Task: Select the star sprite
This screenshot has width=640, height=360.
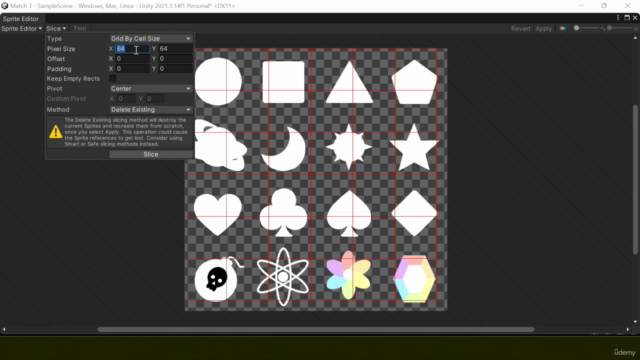Action: [x=414, y=147]
